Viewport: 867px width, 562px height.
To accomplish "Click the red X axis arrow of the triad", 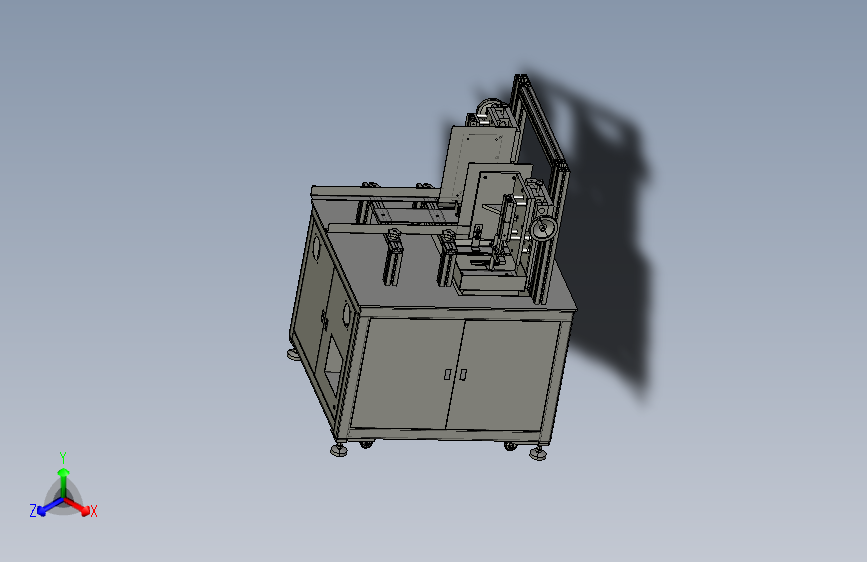I will [x=77, y=506].
